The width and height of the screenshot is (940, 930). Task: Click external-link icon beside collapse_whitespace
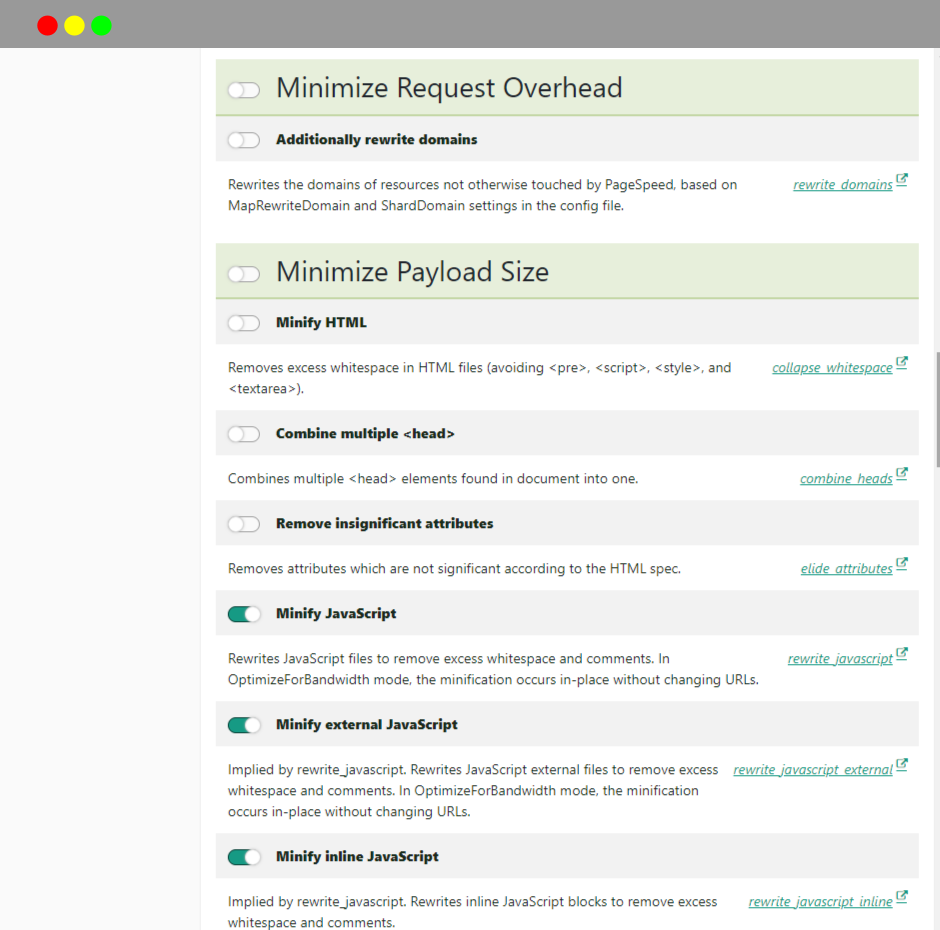(902, 363)
